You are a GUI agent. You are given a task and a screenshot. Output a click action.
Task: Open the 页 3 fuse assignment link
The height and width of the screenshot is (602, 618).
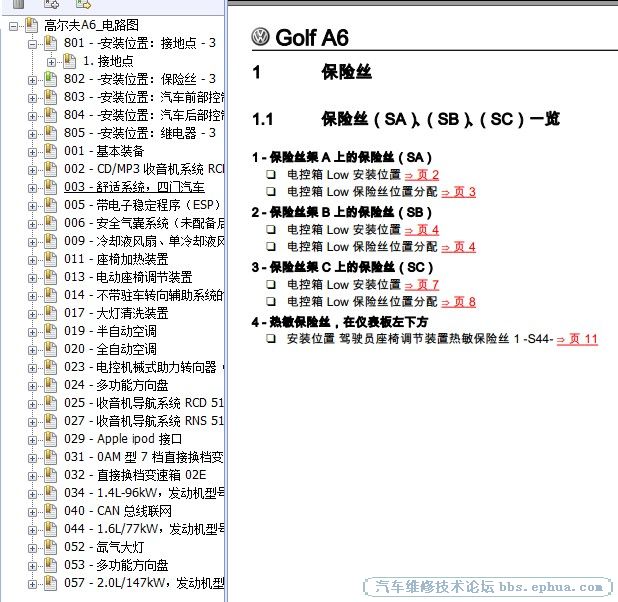point(458,192)
